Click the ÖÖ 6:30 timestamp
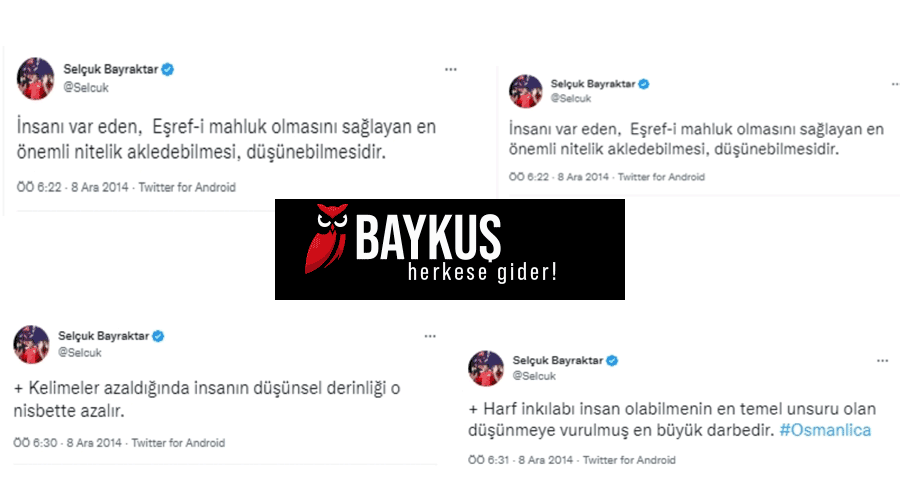900x500 pixels. point(35,443)
